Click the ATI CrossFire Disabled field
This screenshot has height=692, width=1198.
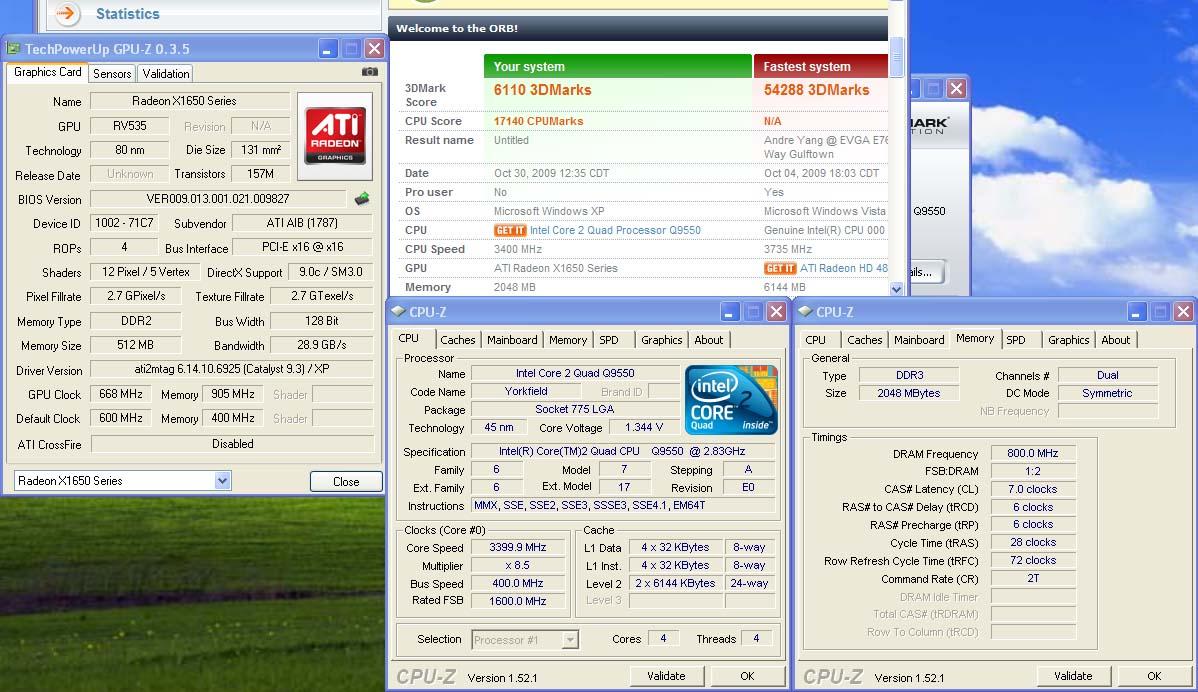[232, 444]
